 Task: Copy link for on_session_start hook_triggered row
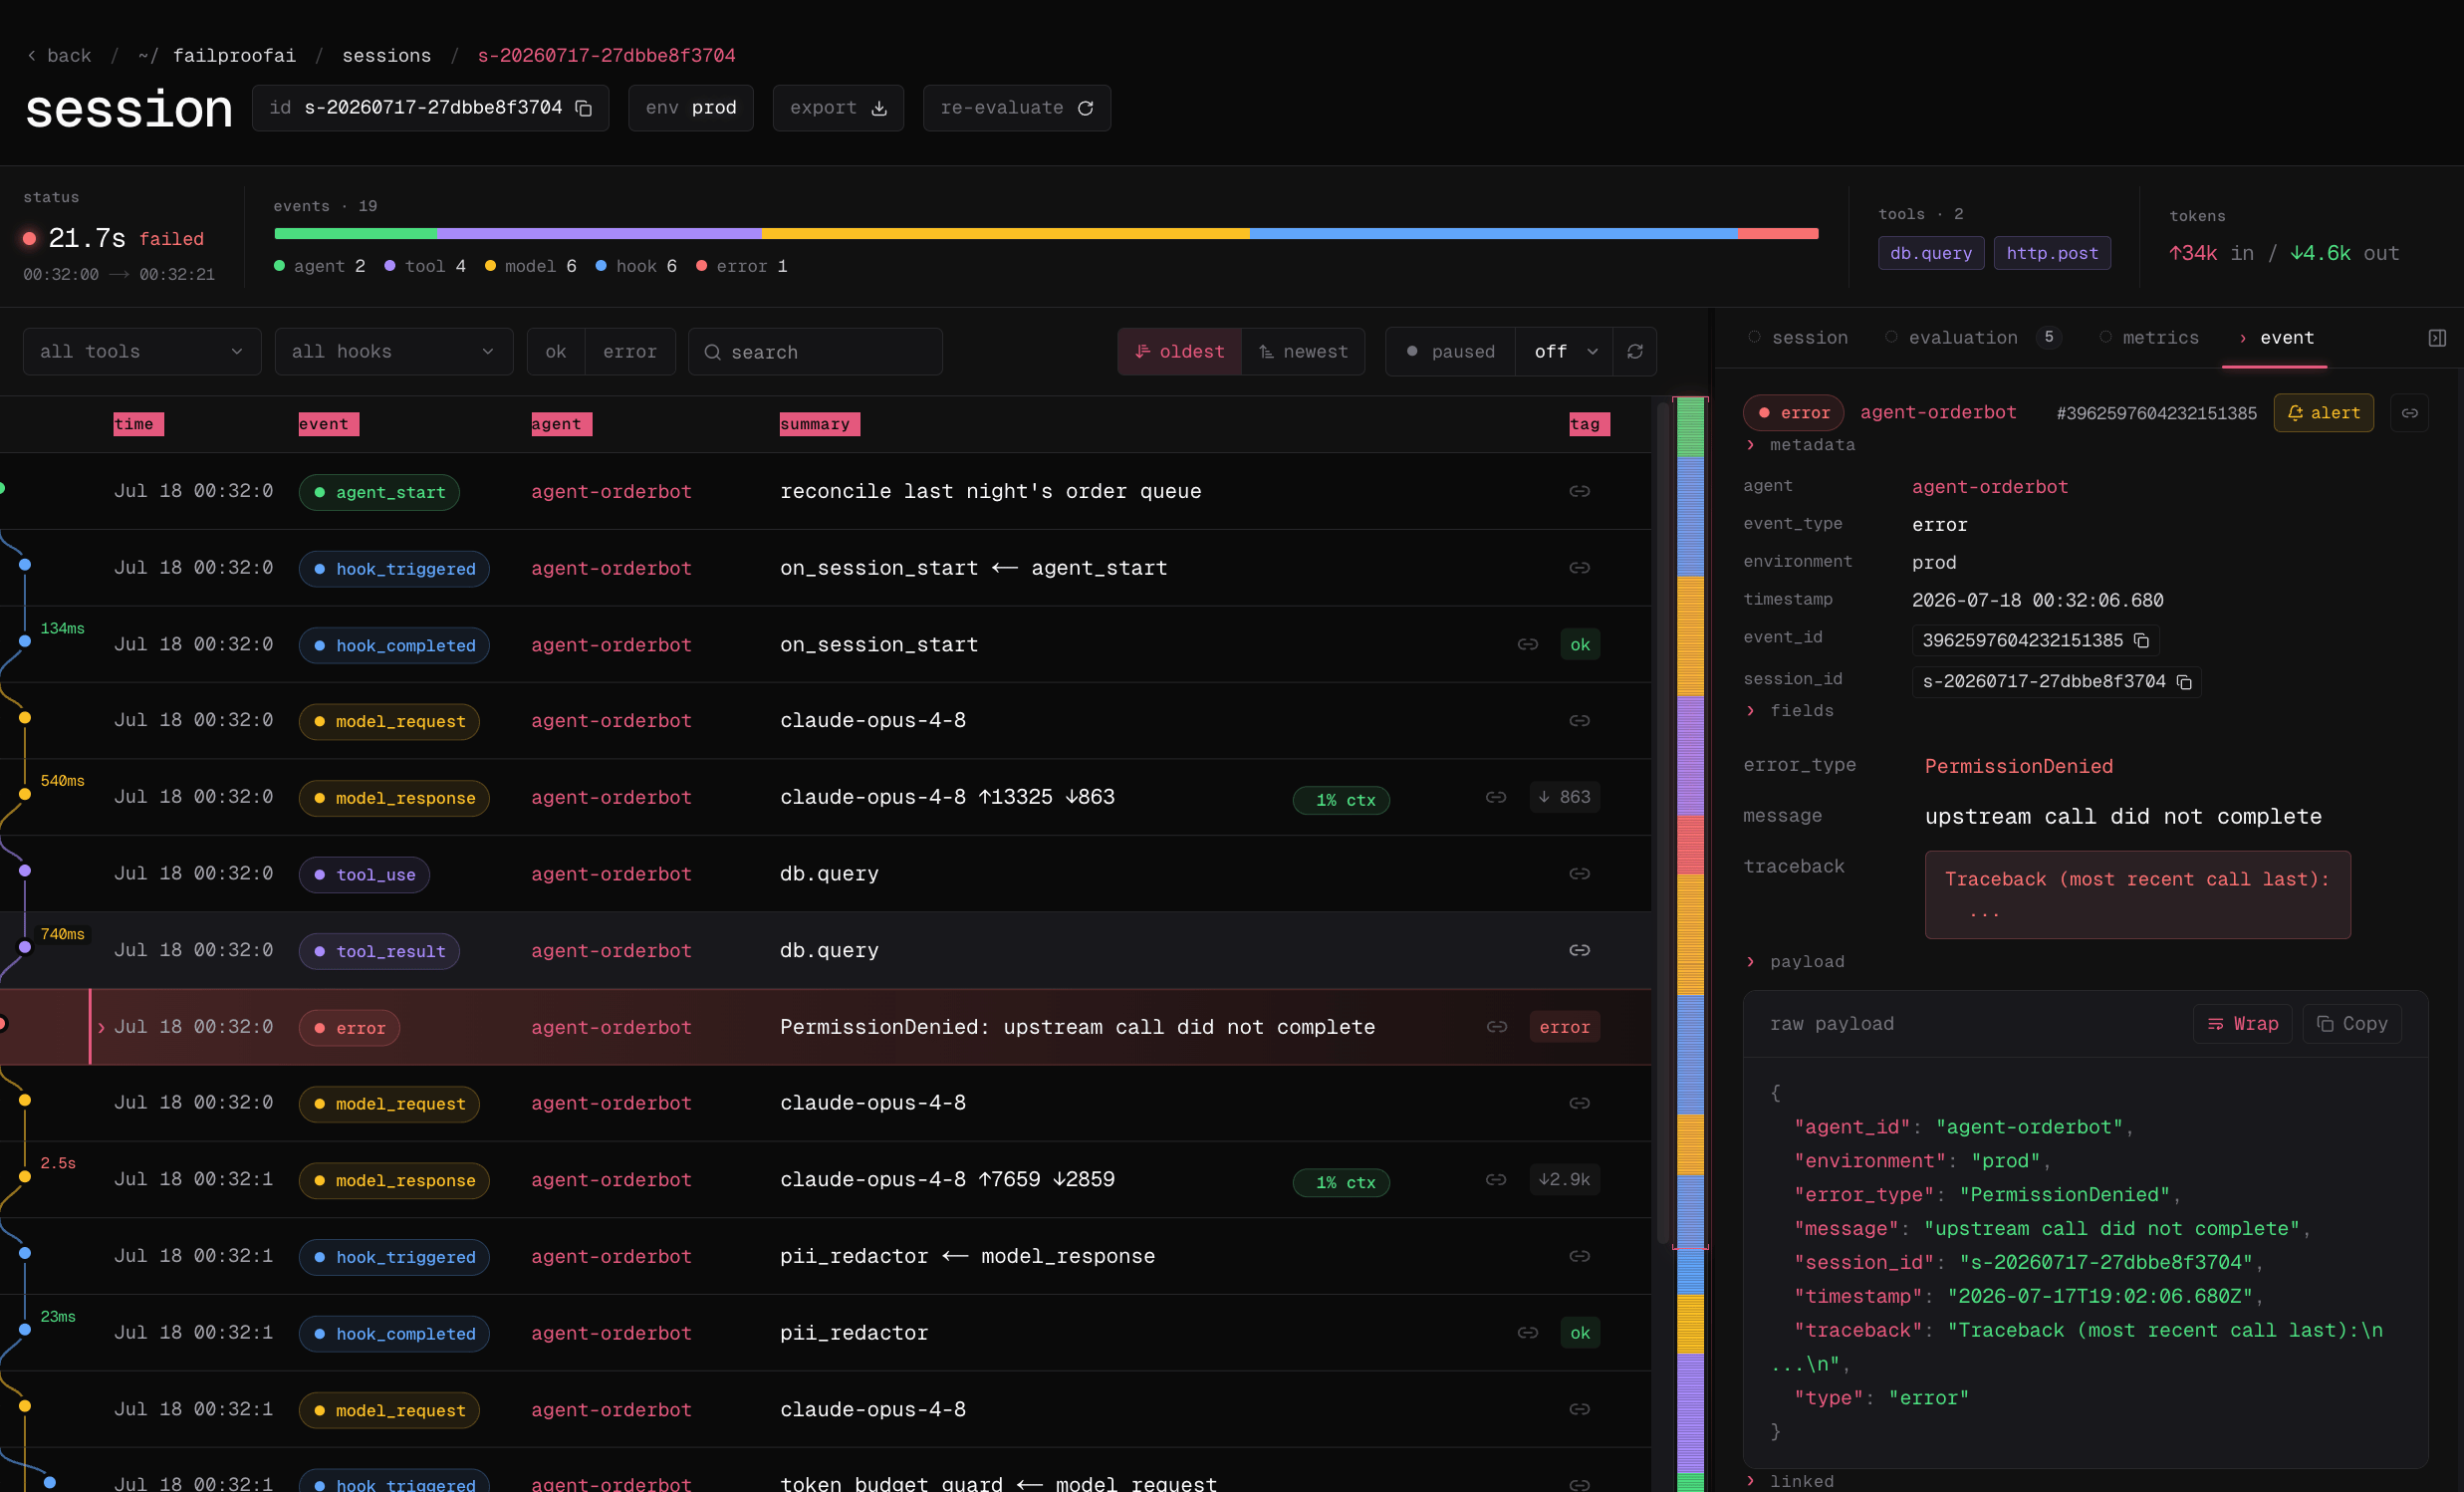(x=1579, y=568)
